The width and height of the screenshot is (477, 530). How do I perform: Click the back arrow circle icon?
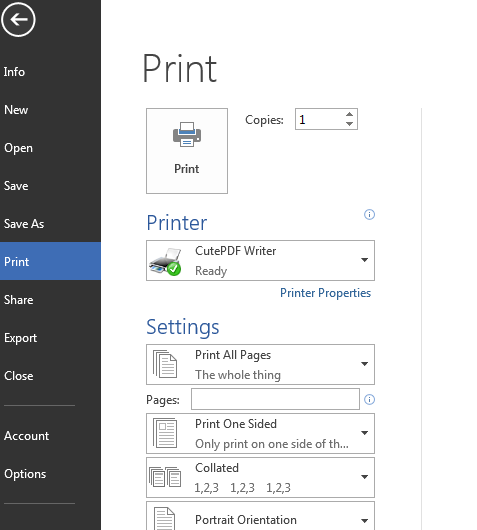click(18, 19)
